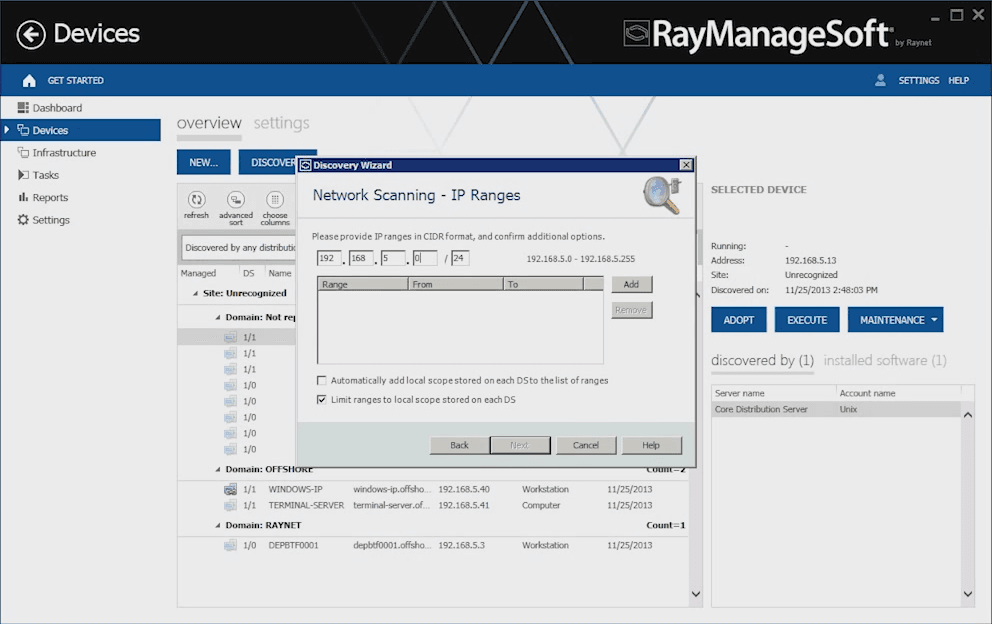Click the TERMINAL-SERVER device icon
992x624 pixels.
coord(230,505)
